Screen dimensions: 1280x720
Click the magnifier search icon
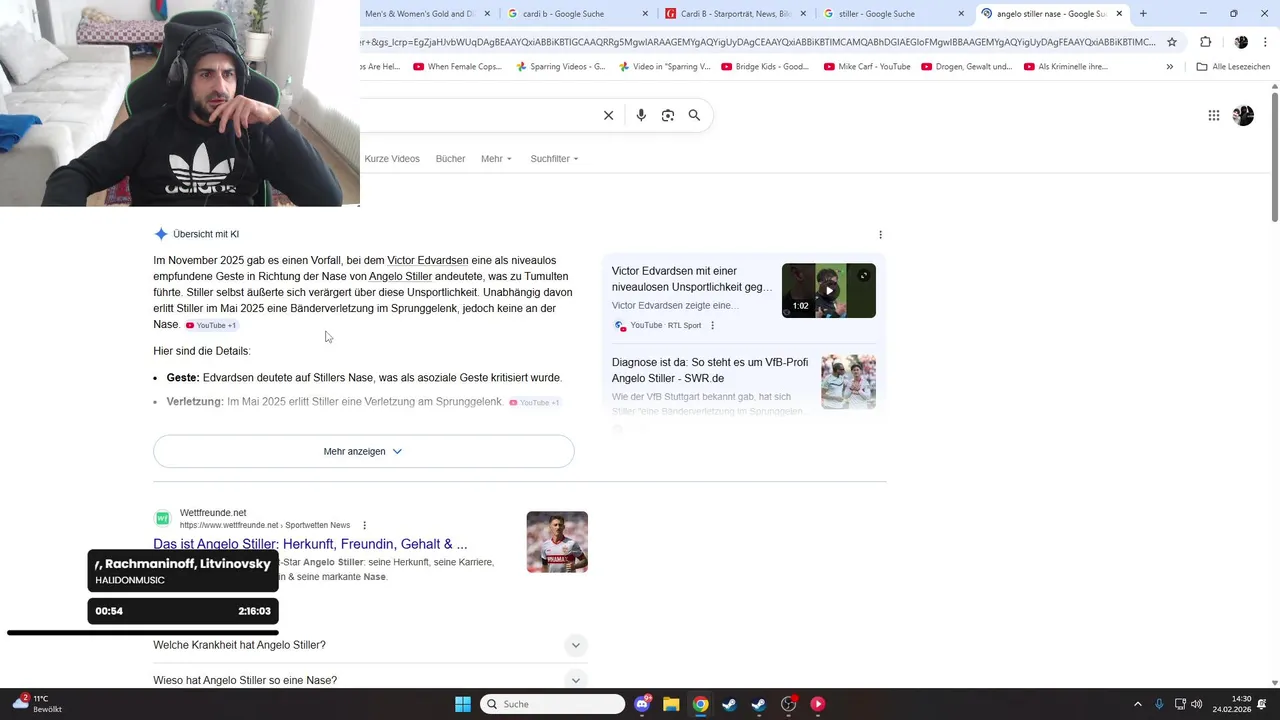tap(694, 115)
